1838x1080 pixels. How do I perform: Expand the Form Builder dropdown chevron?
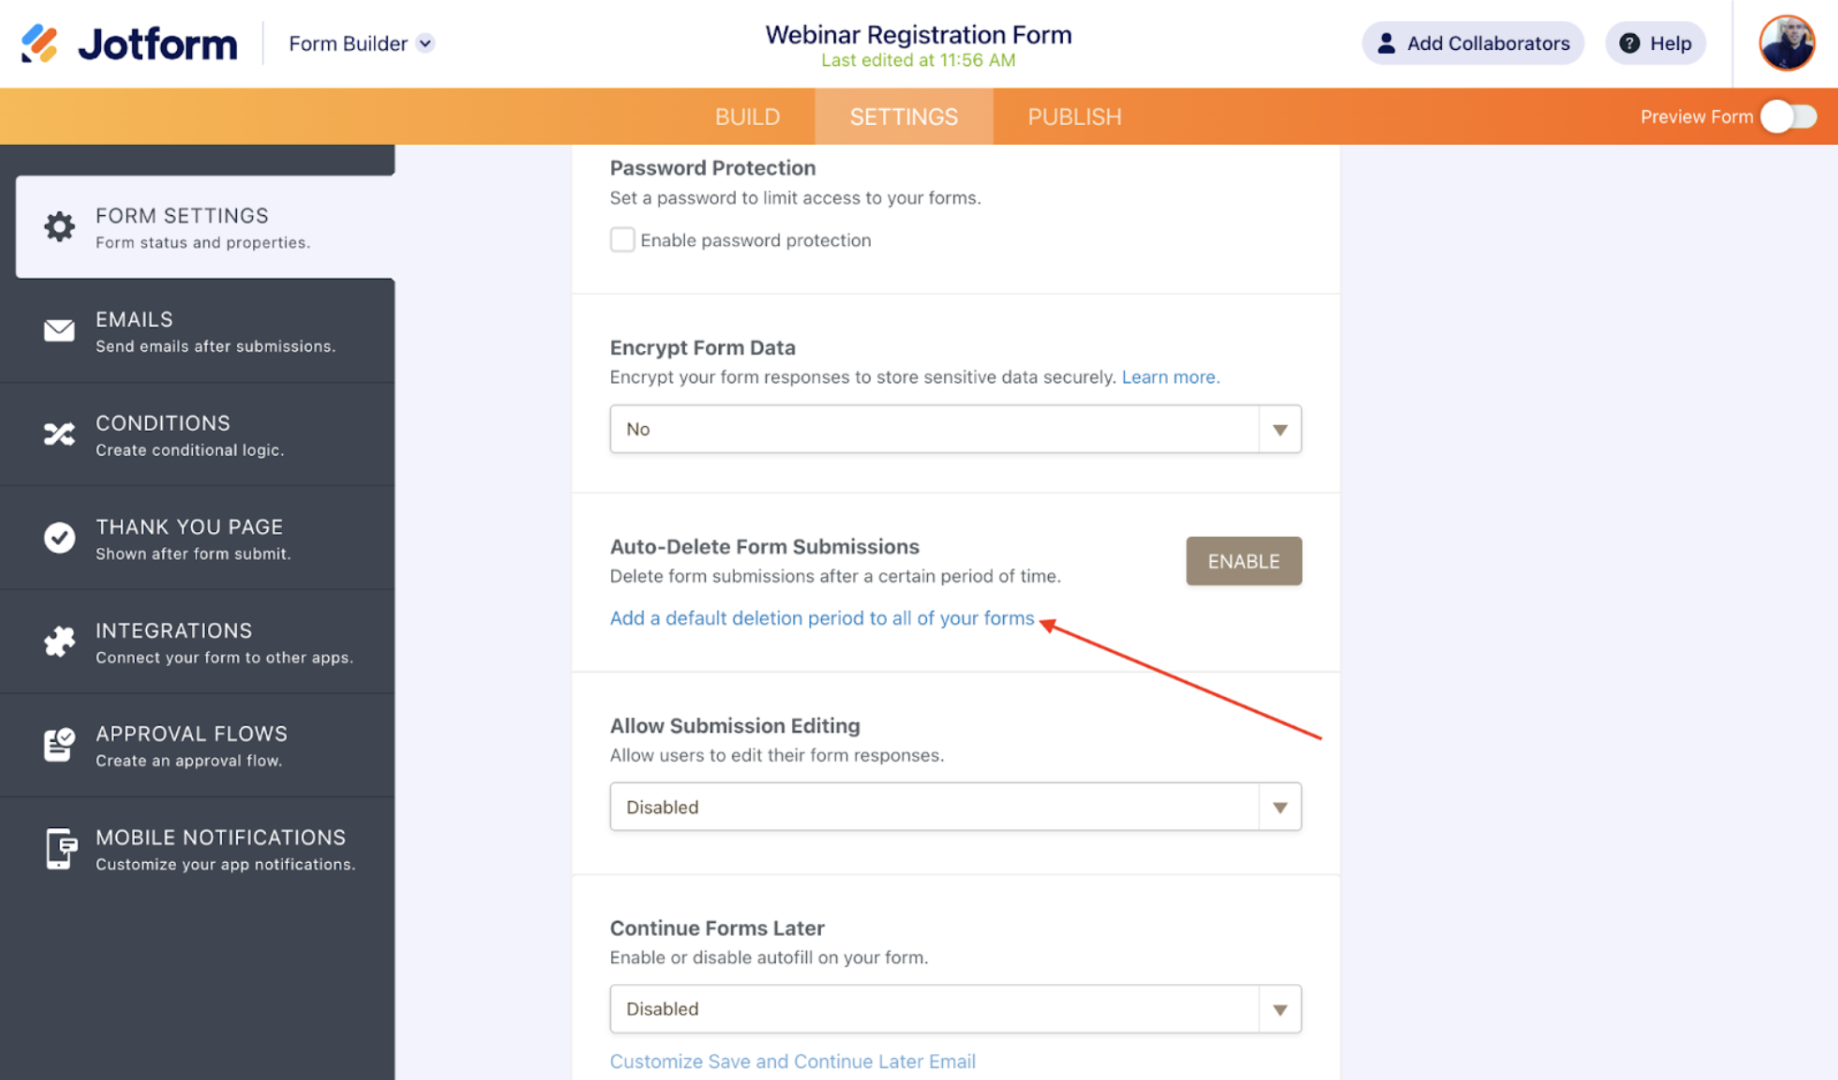[x=426, y=43]
